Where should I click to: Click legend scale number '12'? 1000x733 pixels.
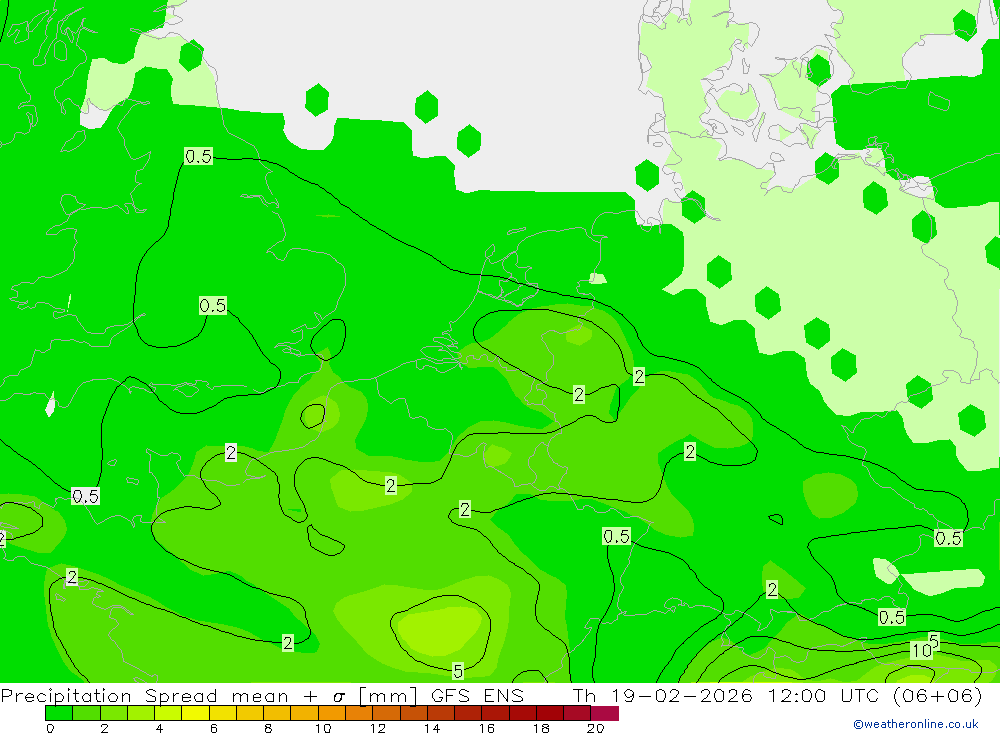click(378, 728)
